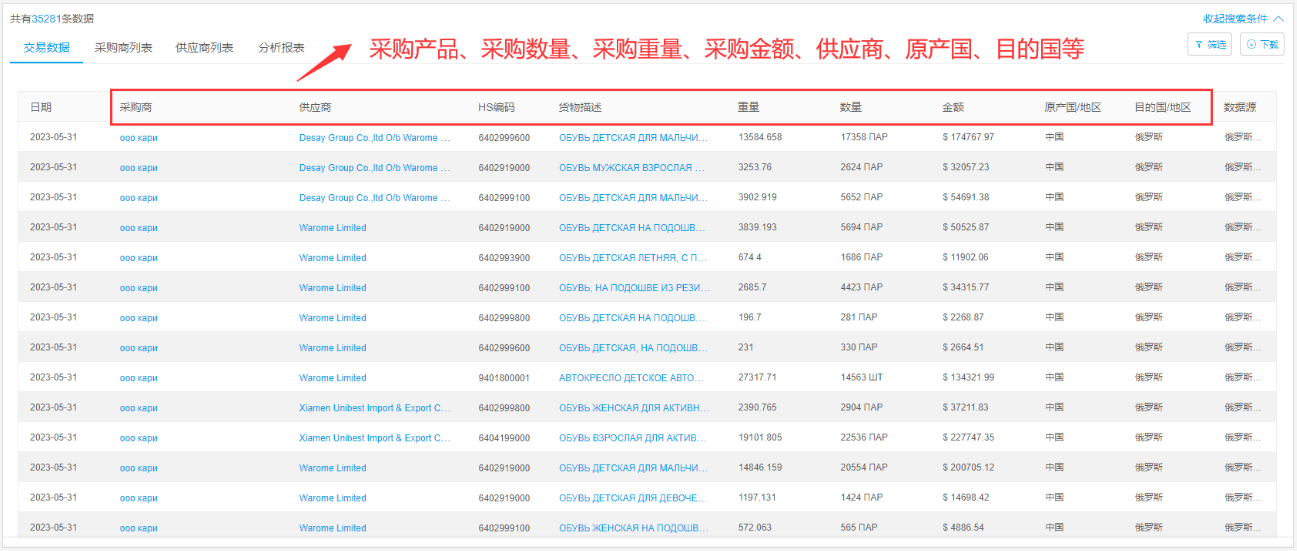Select amount $ 2268.87
Screen dimensions: 1297x551
(963, 317)
